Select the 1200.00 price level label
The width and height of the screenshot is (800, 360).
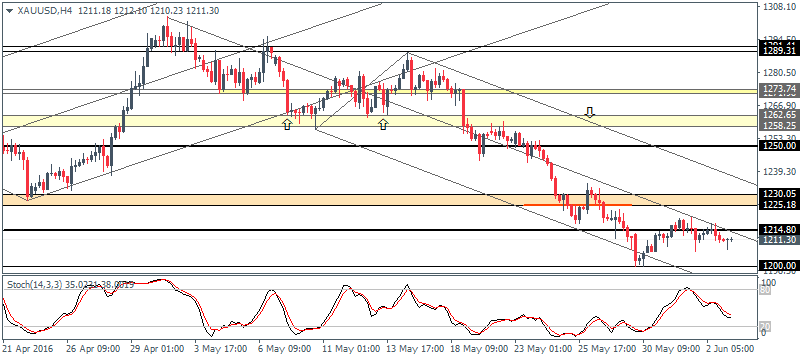coord(779,266)
